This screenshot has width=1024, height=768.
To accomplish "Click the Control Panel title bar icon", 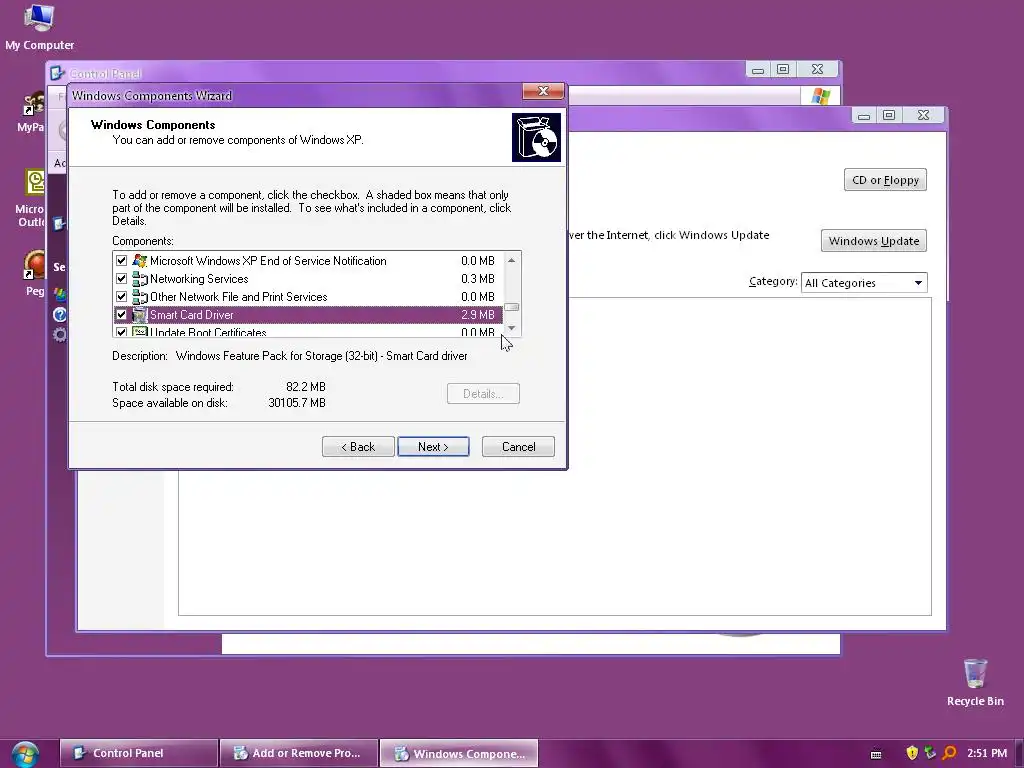I will (x=57, y=73).
